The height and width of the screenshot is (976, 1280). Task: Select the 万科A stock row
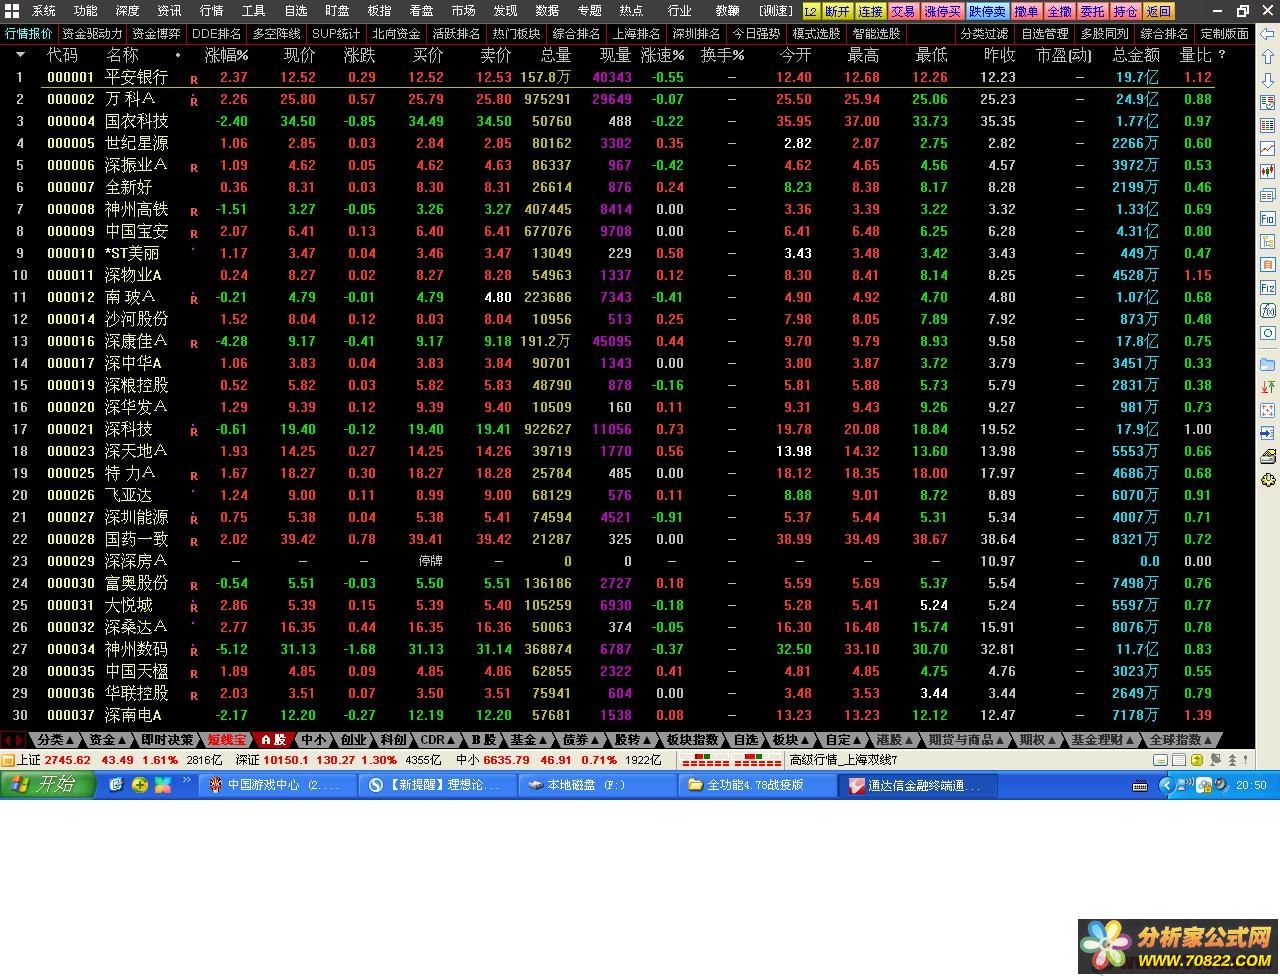click(628, 99)
